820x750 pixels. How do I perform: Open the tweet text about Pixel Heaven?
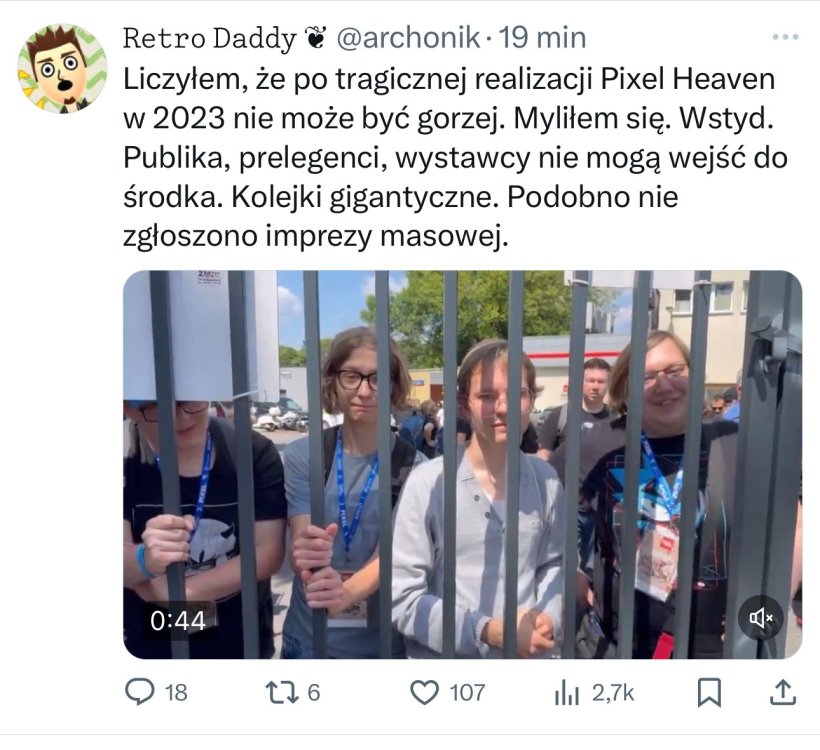(x=455, y=157)
